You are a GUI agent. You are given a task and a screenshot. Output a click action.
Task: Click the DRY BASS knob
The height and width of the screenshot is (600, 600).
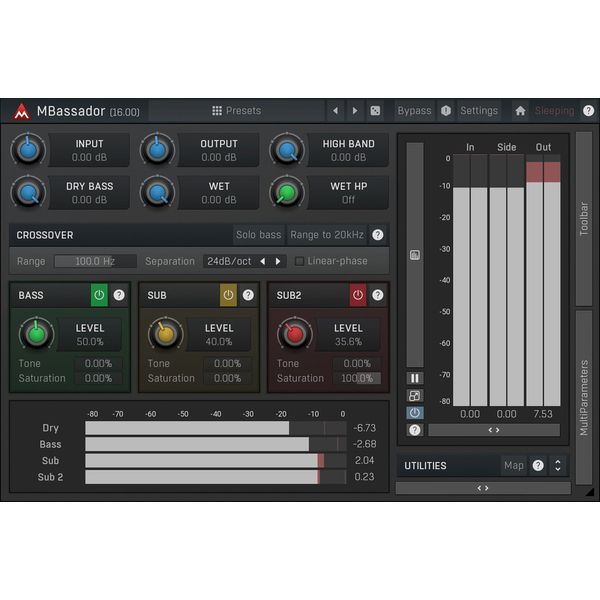tap(28, 192)
